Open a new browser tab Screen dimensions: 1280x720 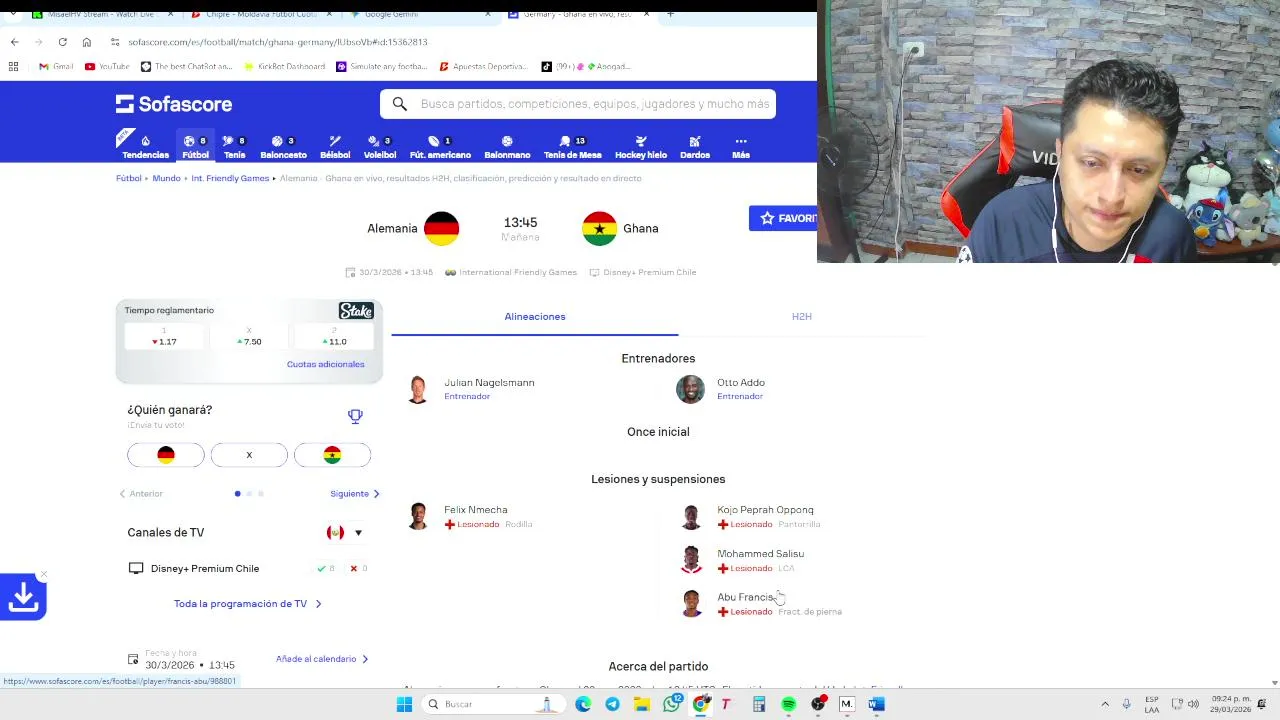[670, 14]
